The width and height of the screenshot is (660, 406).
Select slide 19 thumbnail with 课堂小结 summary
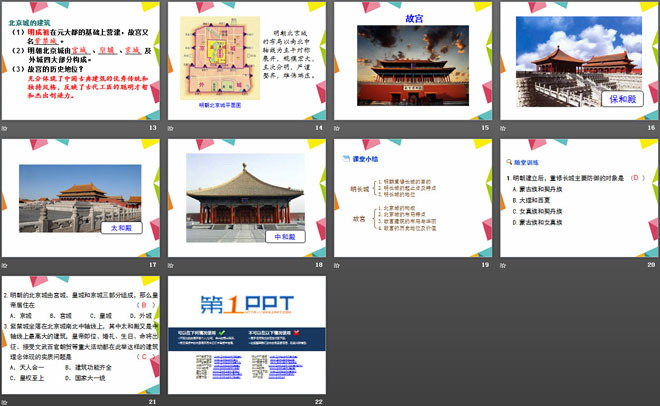(413, 198)
